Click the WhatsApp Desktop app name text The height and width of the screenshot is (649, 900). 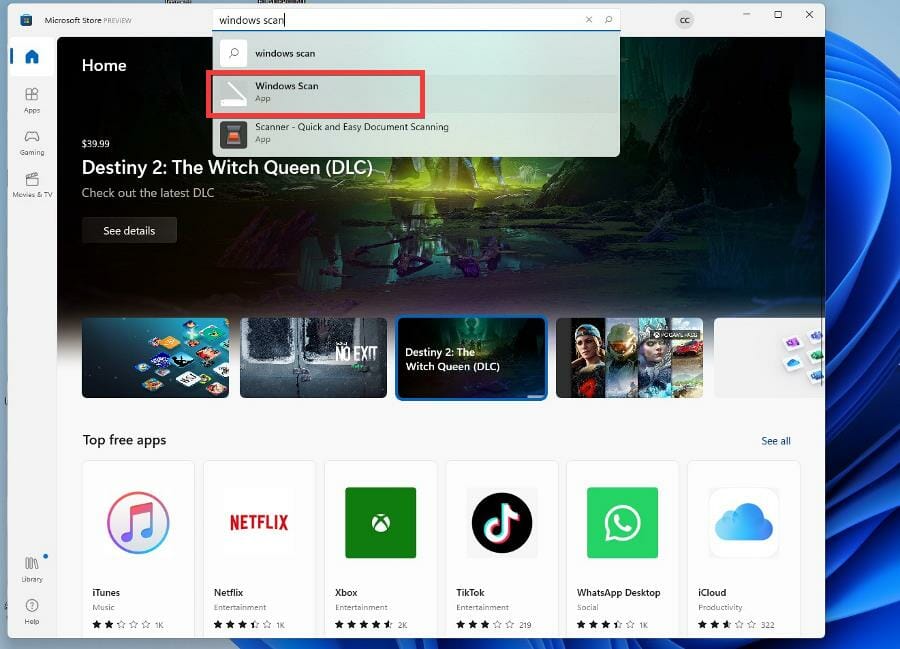[618, 592]
